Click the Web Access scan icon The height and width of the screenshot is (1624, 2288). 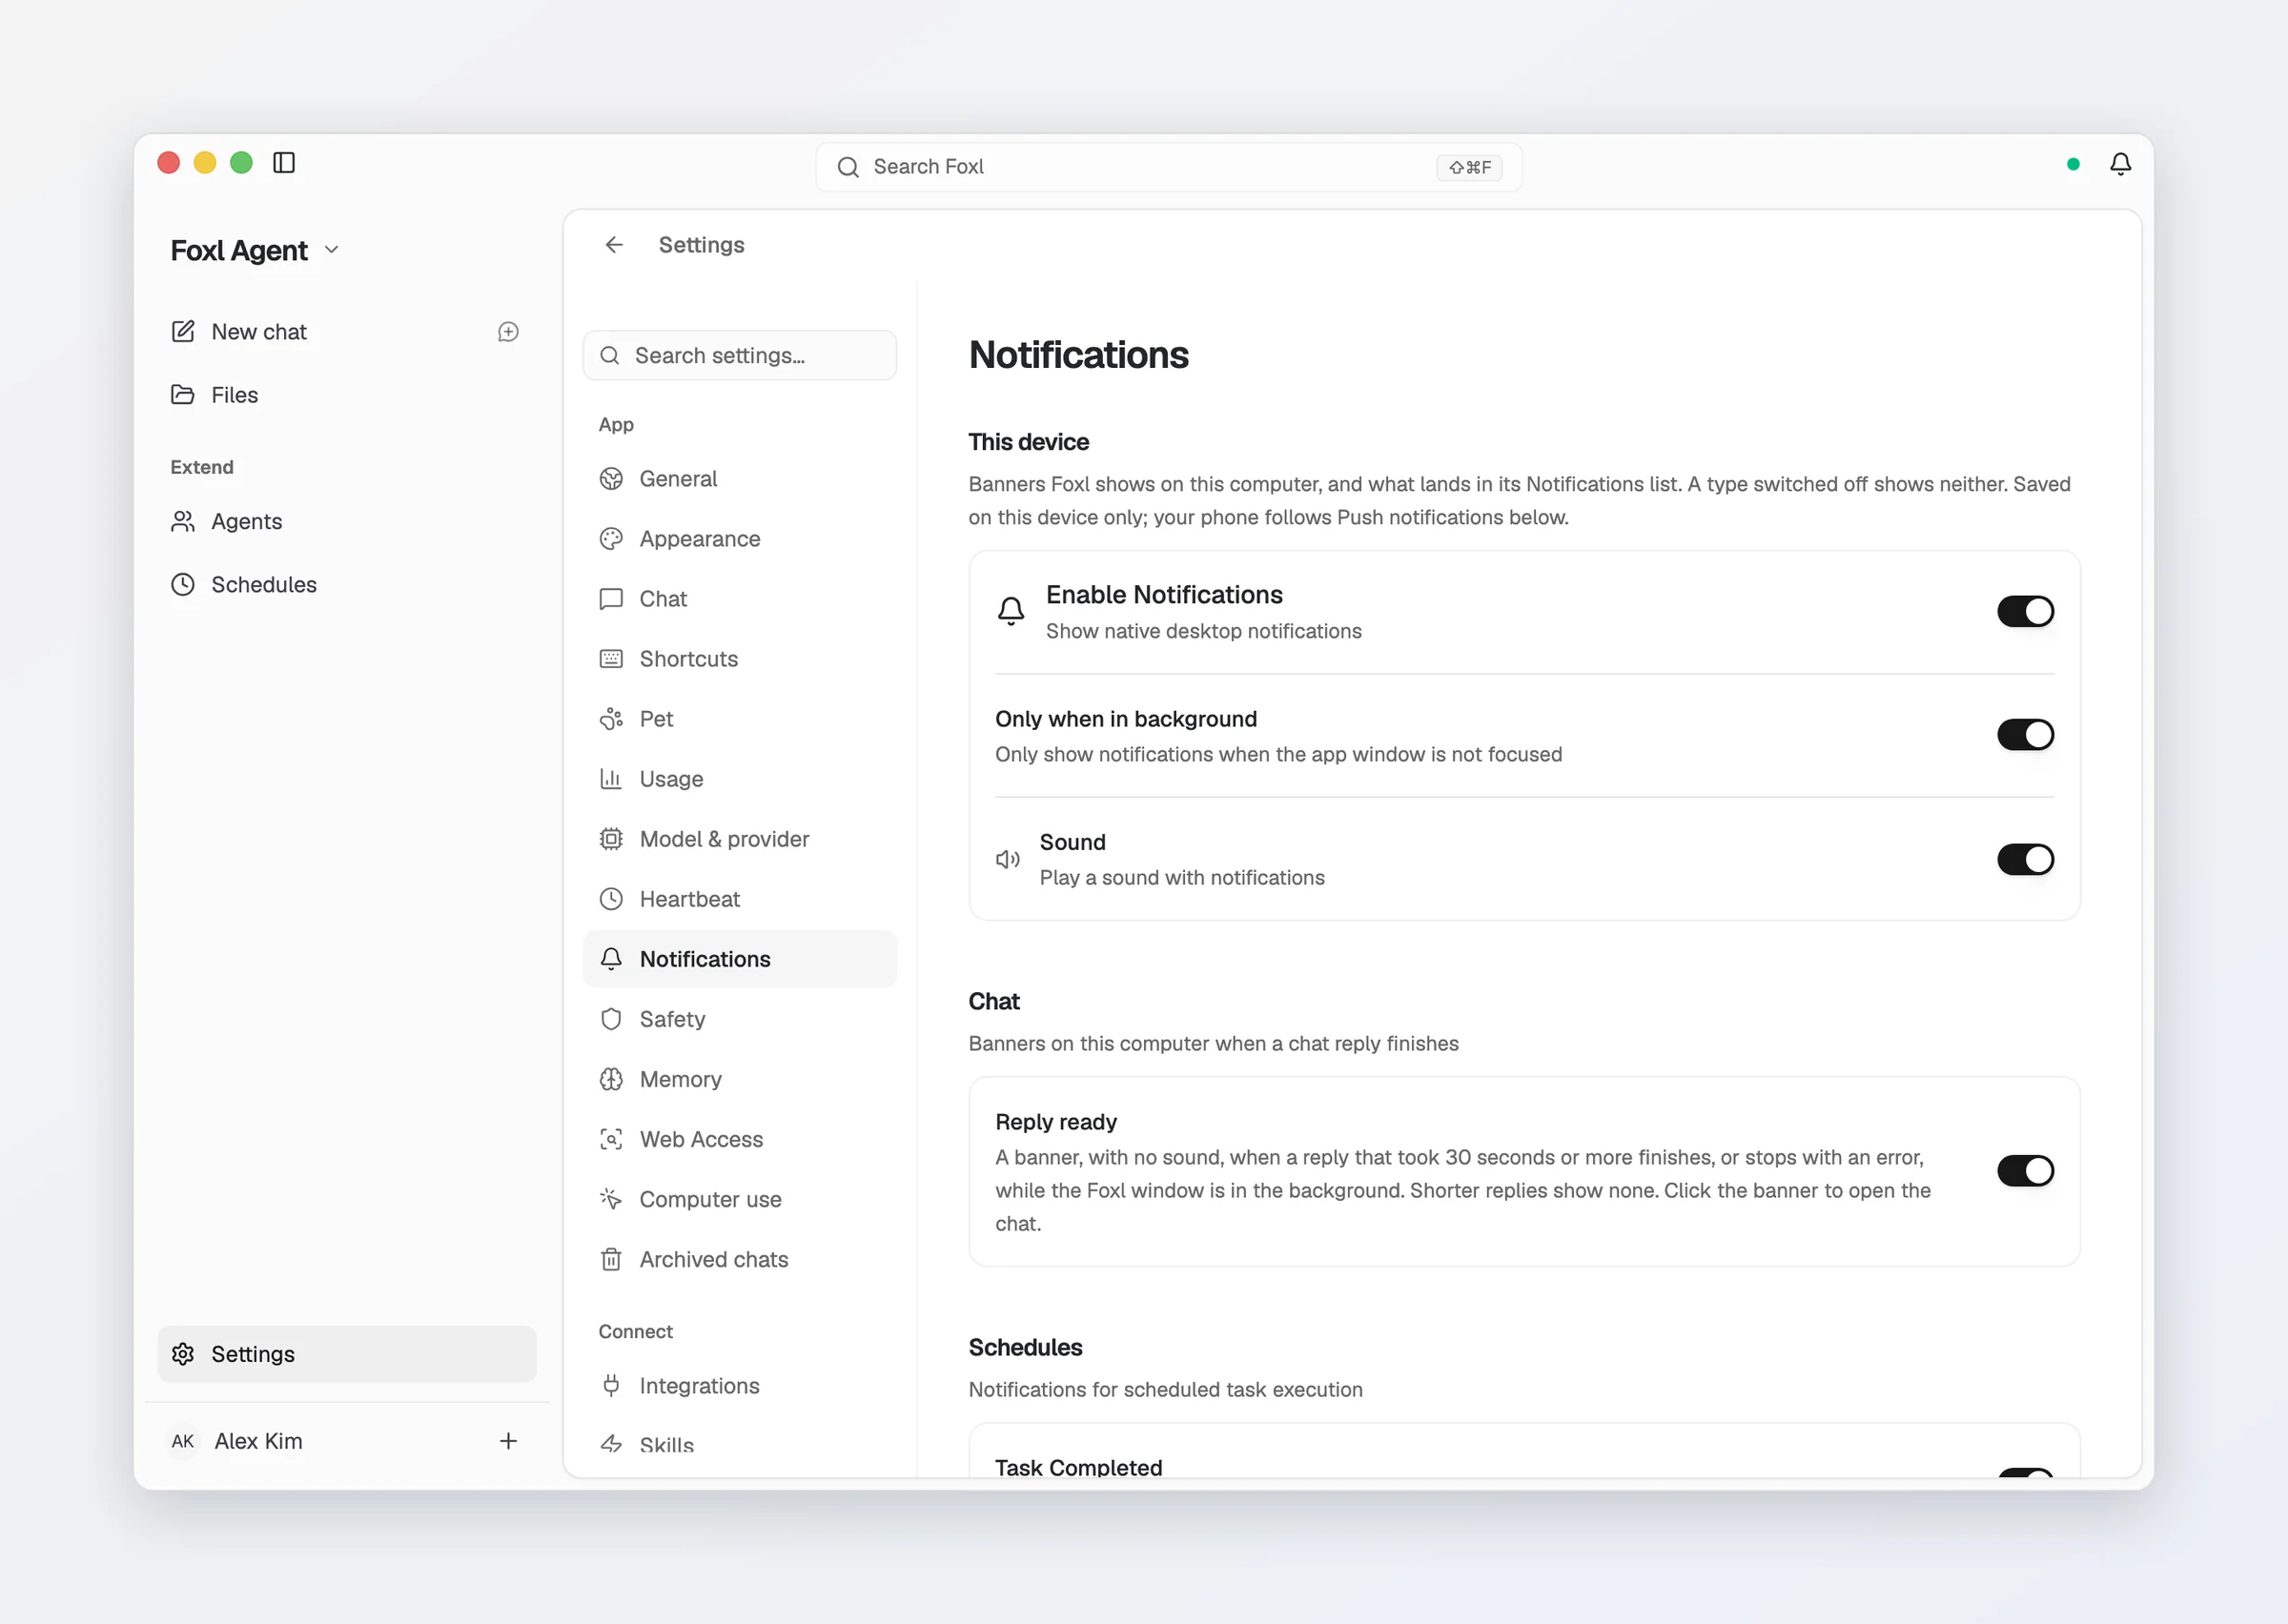click(611, 1139)
